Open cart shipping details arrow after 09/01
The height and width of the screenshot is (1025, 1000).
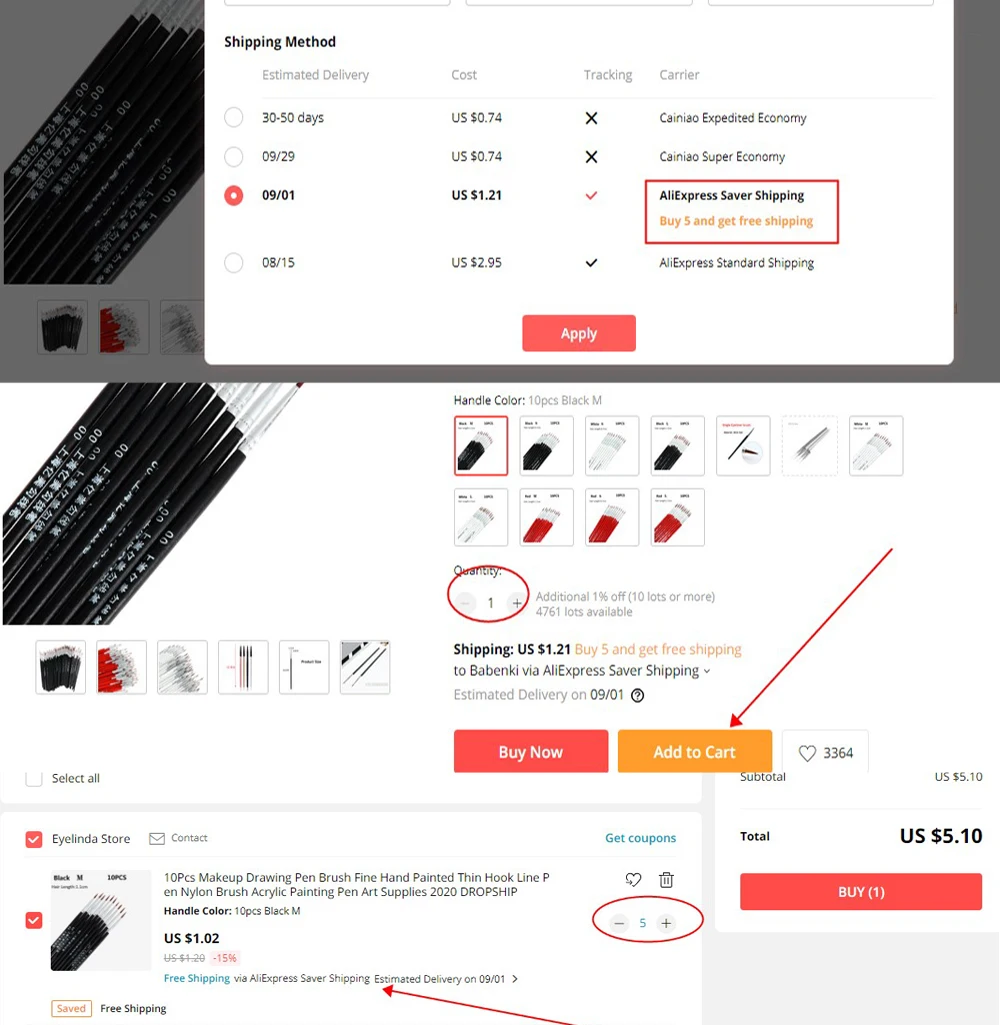click(x=515, y=979)
